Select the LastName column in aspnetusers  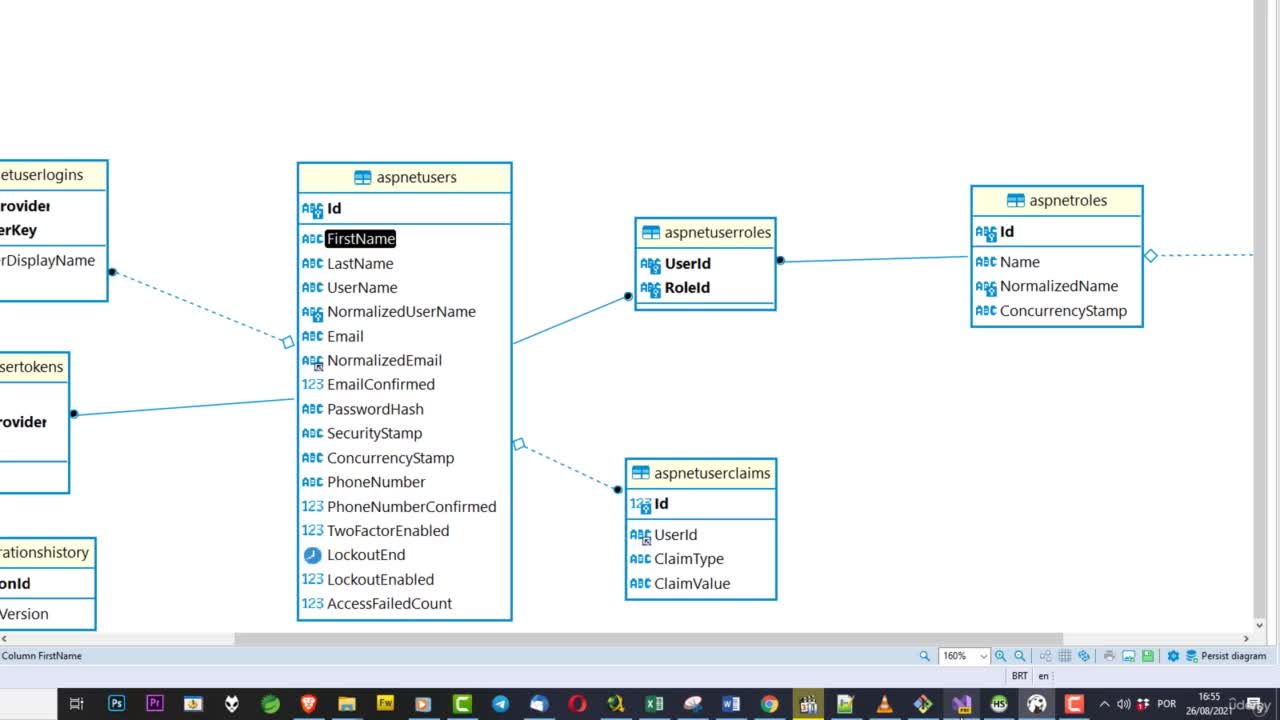tap(360, 263)
